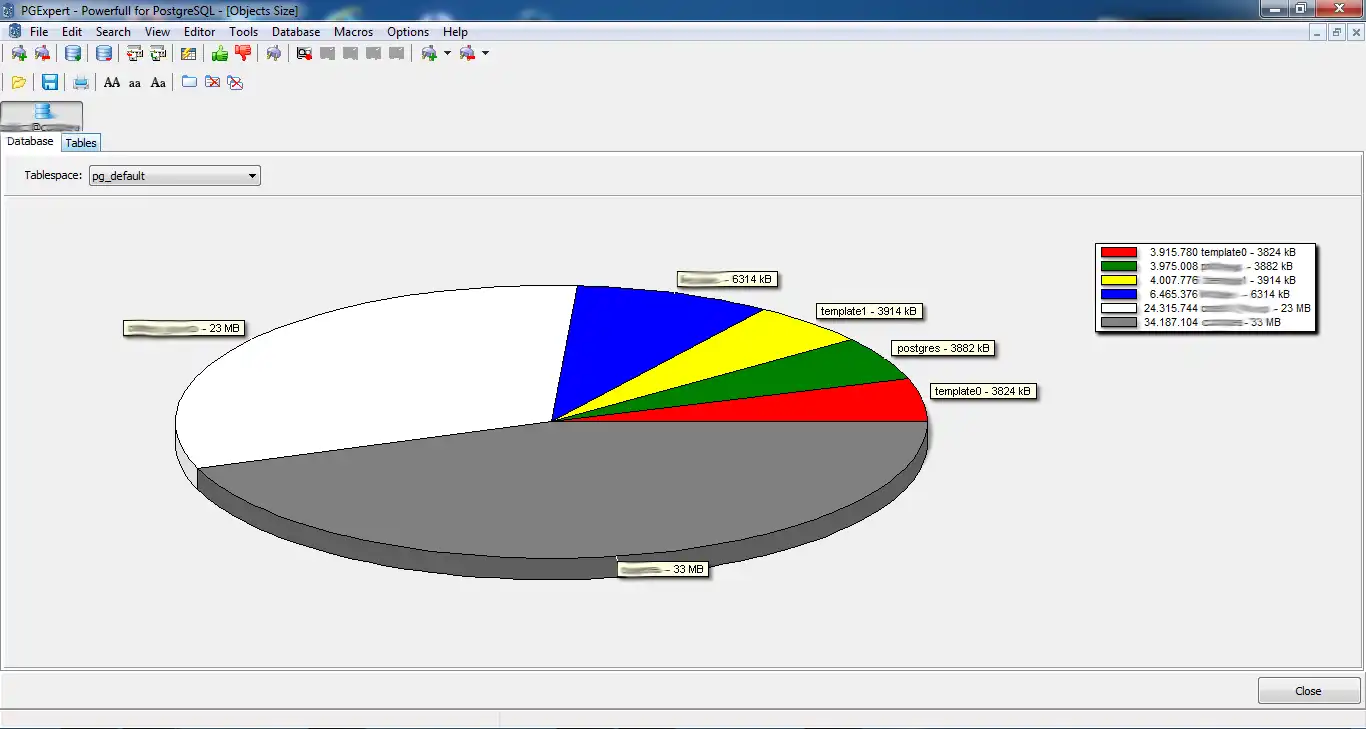Click the white legend swatch for 23 MB

1119,308
